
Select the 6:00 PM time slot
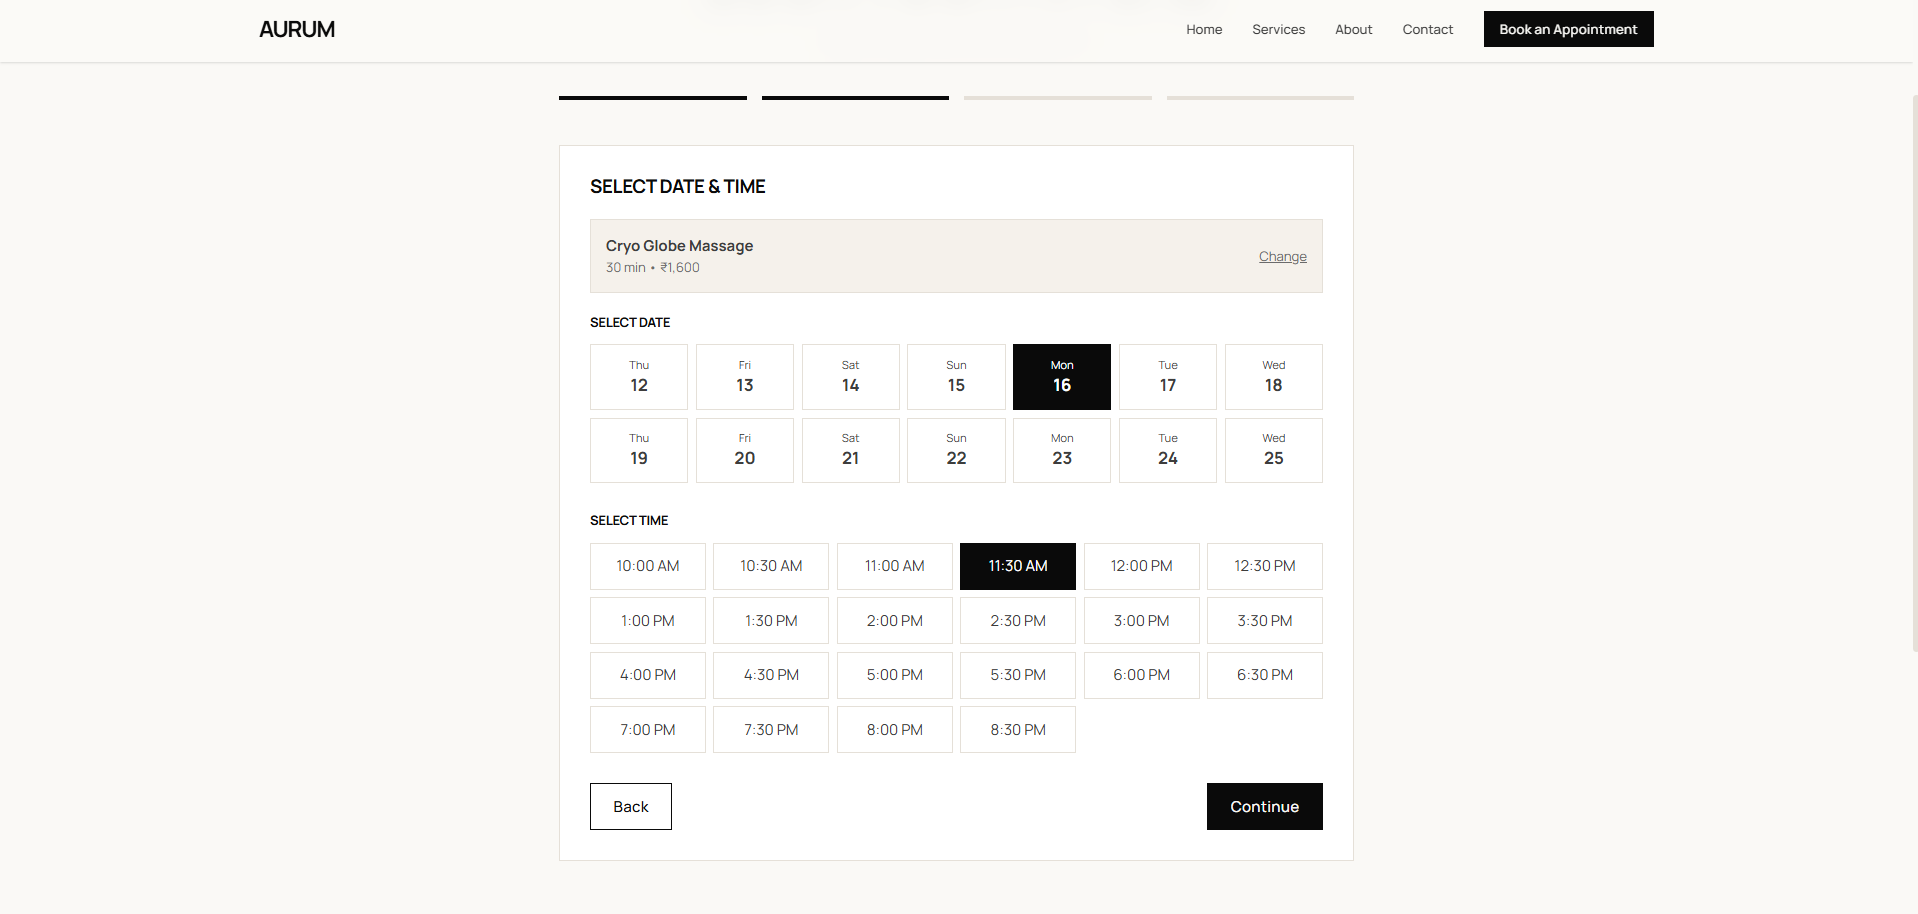pyautogui.click(x=1141, y=675)
